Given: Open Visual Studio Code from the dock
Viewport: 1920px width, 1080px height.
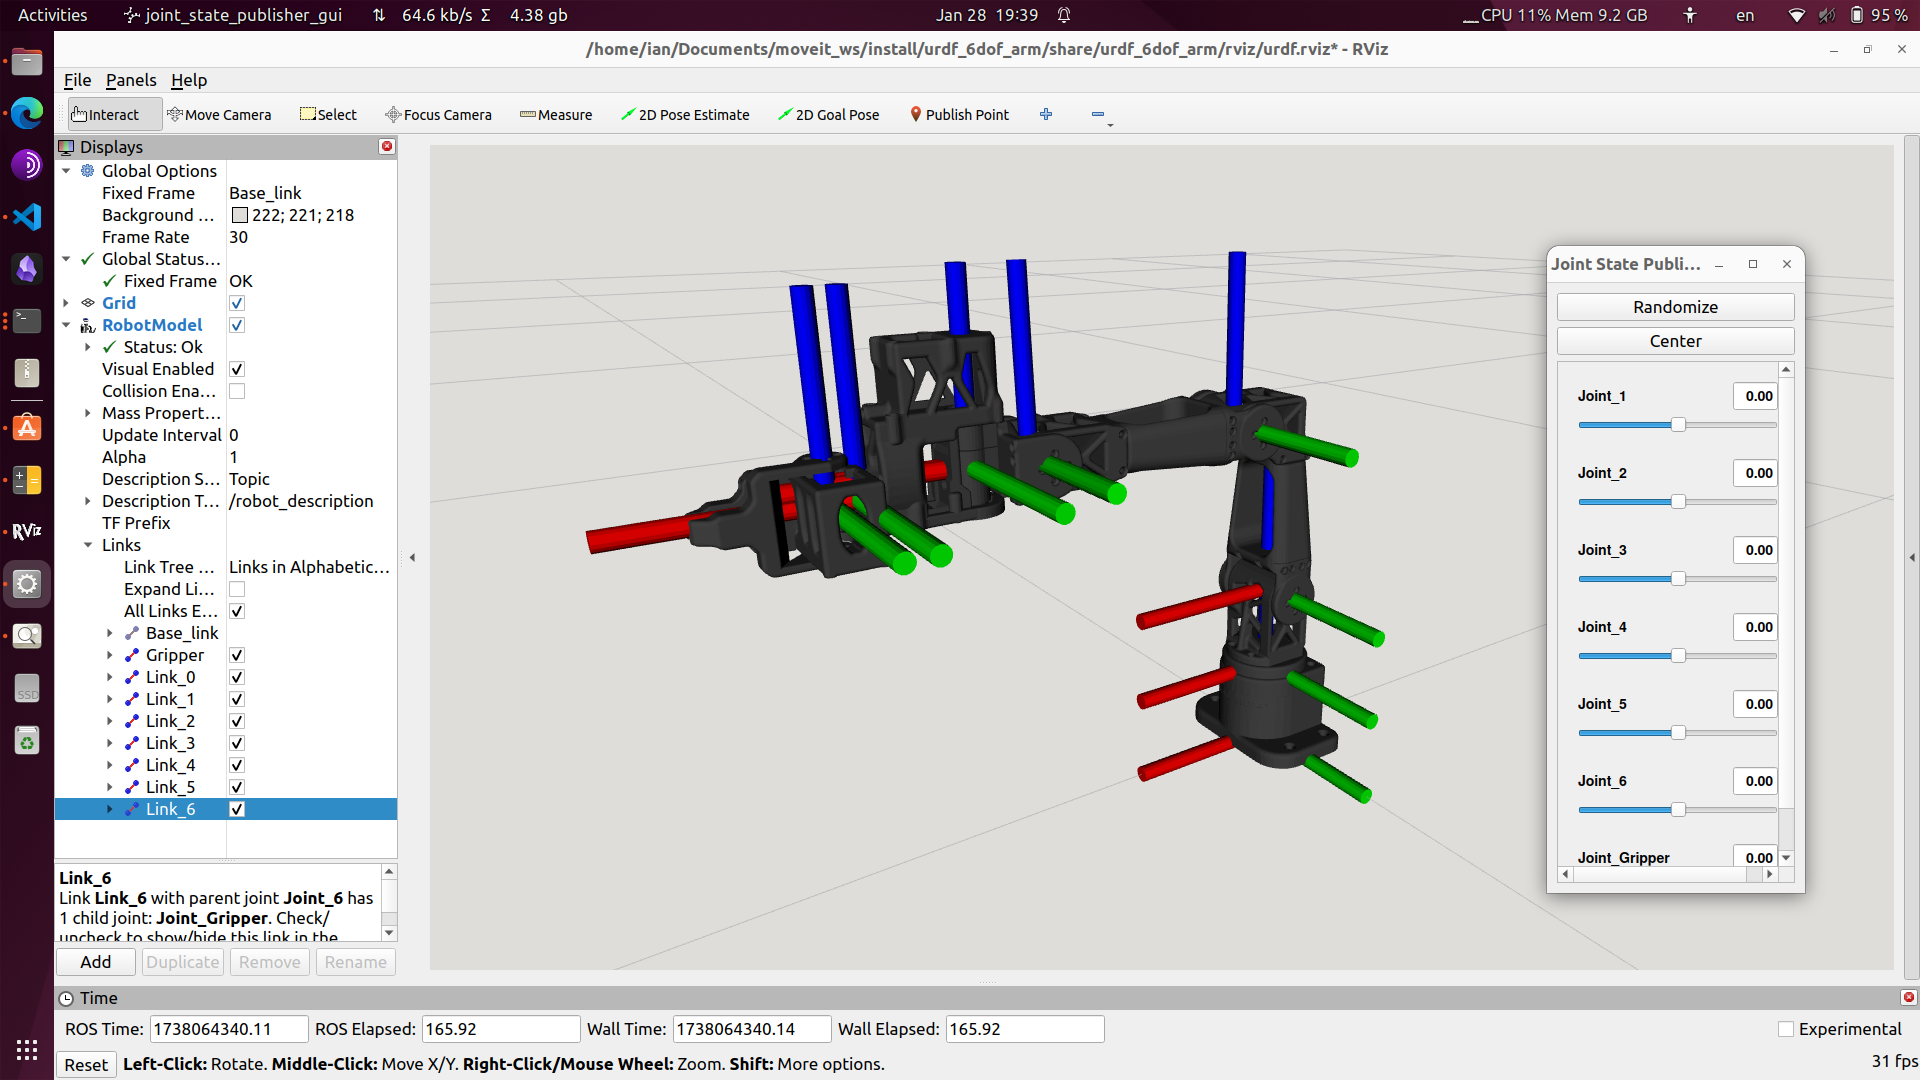Looking at the screenshot, I should pos(27,217).
